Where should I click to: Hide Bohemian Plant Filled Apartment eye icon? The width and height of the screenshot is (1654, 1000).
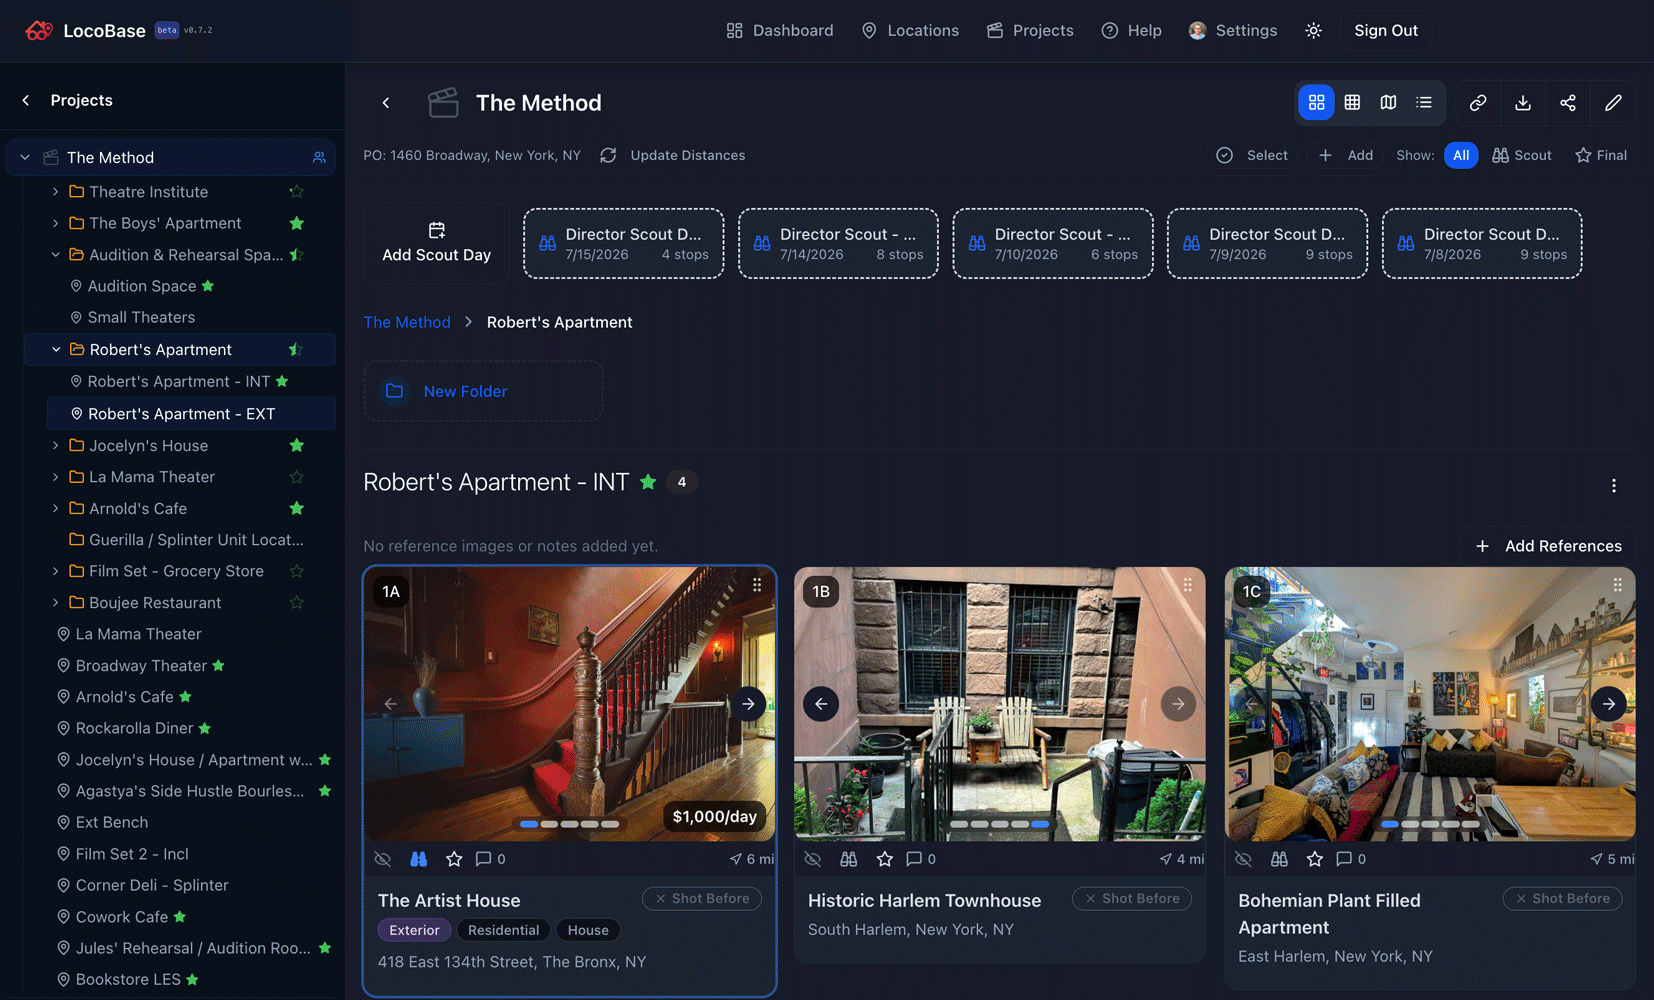click(1243, 859)
